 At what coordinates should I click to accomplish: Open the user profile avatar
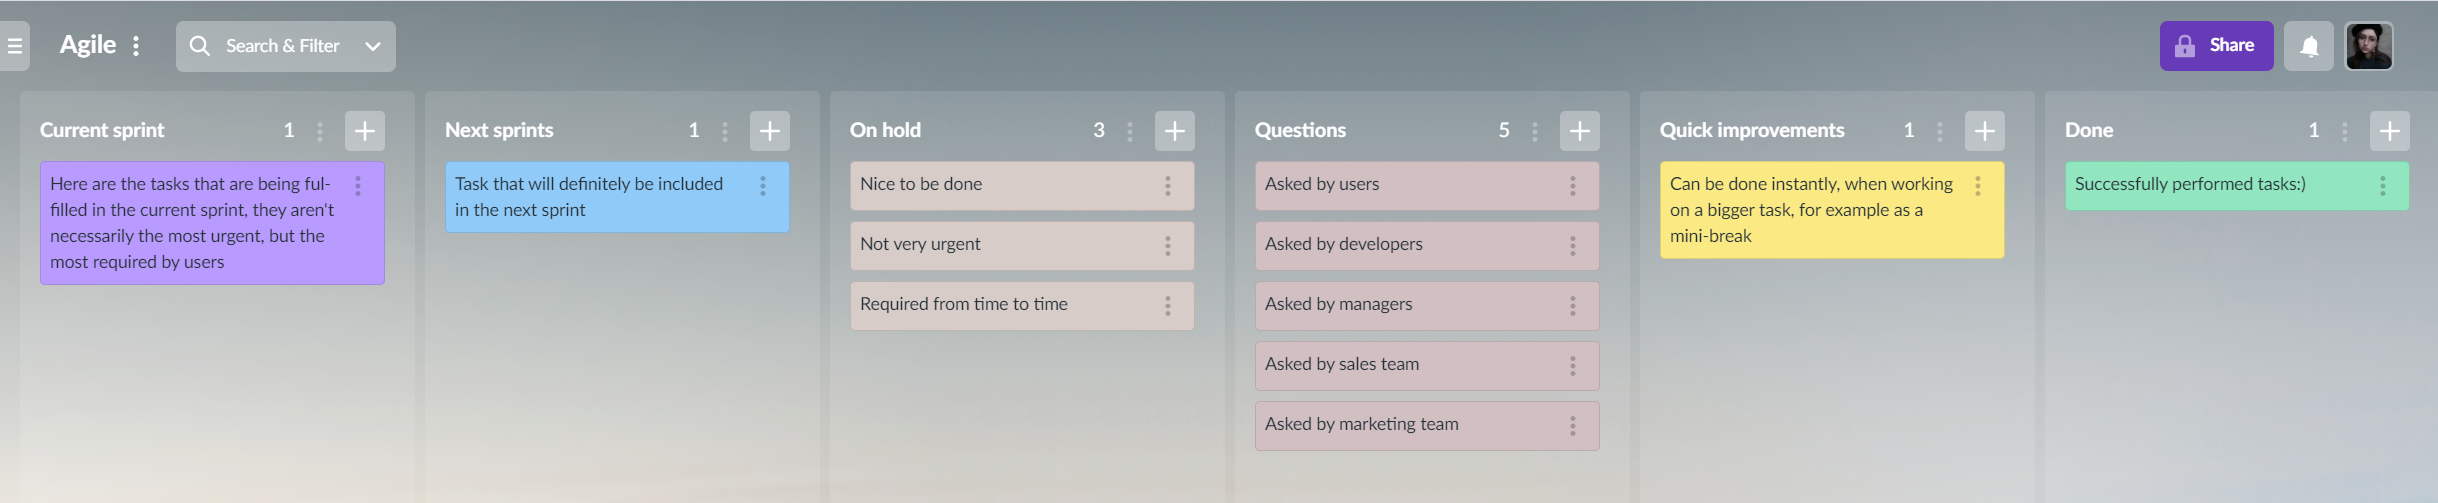tap(2369, 46)
